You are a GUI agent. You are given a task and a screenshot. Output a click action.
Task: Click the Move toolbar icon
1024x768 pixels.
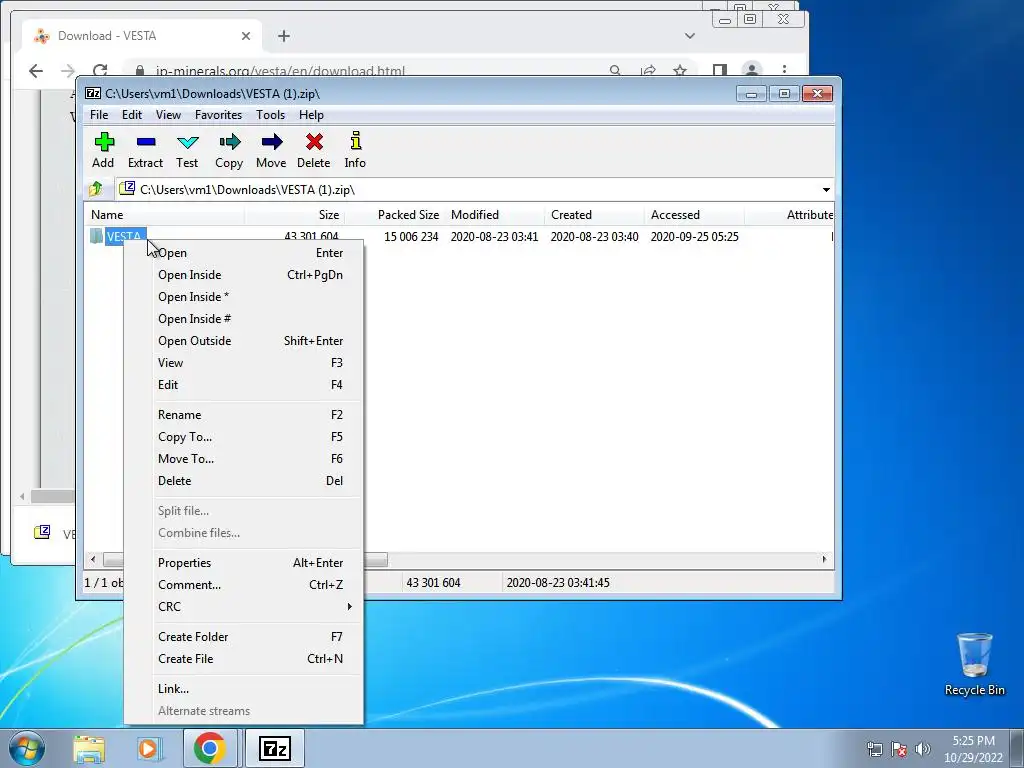click(x=272, y=142)
